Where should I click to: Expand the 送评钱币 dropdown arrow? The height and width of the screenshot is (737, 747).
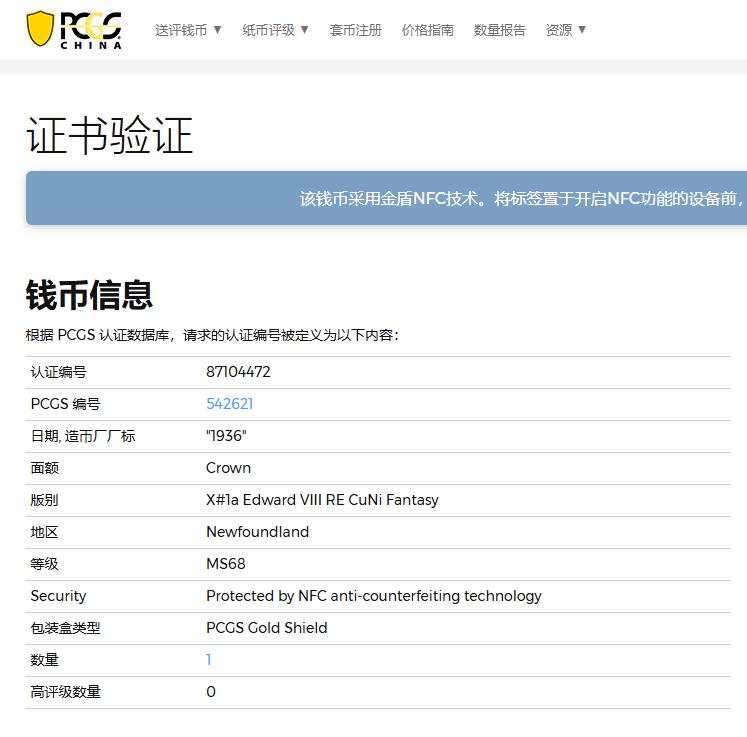tap(217, 30)
